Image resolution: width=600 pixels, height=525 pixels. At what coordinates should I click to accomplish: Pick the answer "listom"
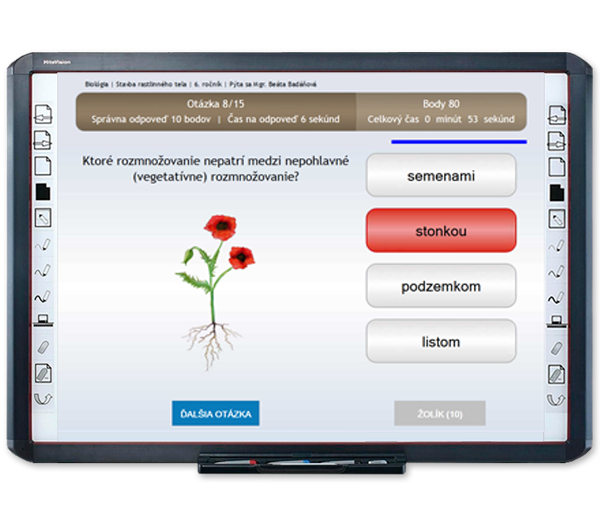click(441, 342)
